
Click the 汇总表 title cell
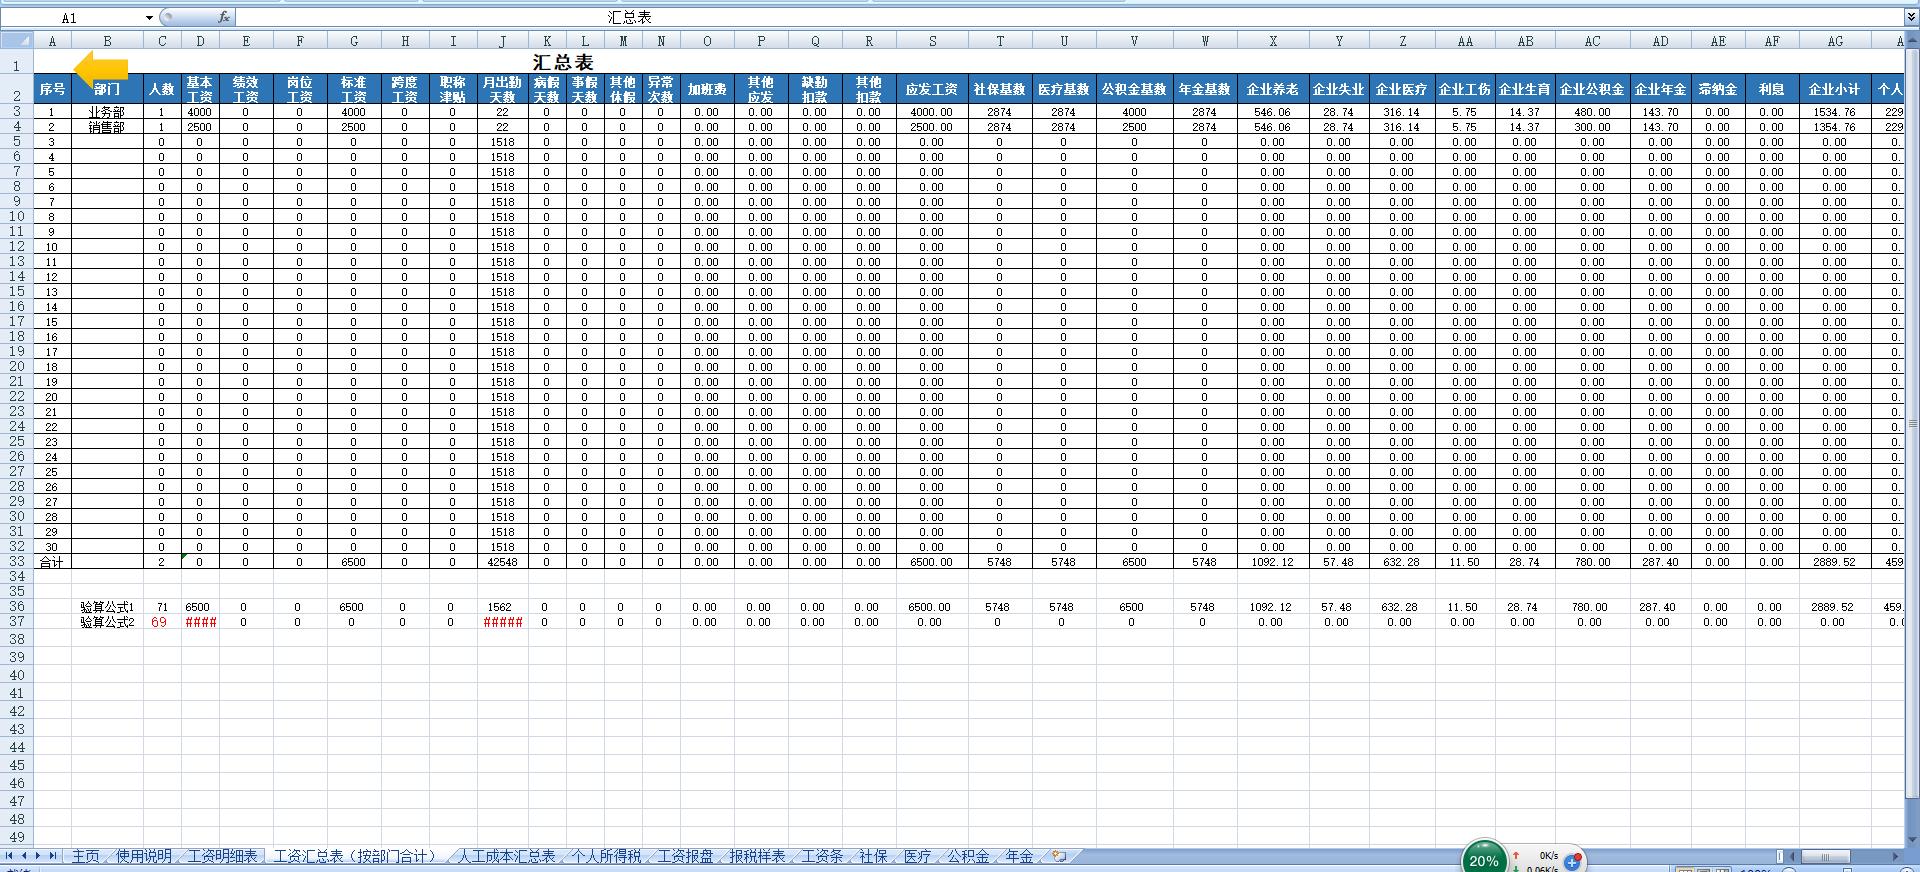point(563,62)
